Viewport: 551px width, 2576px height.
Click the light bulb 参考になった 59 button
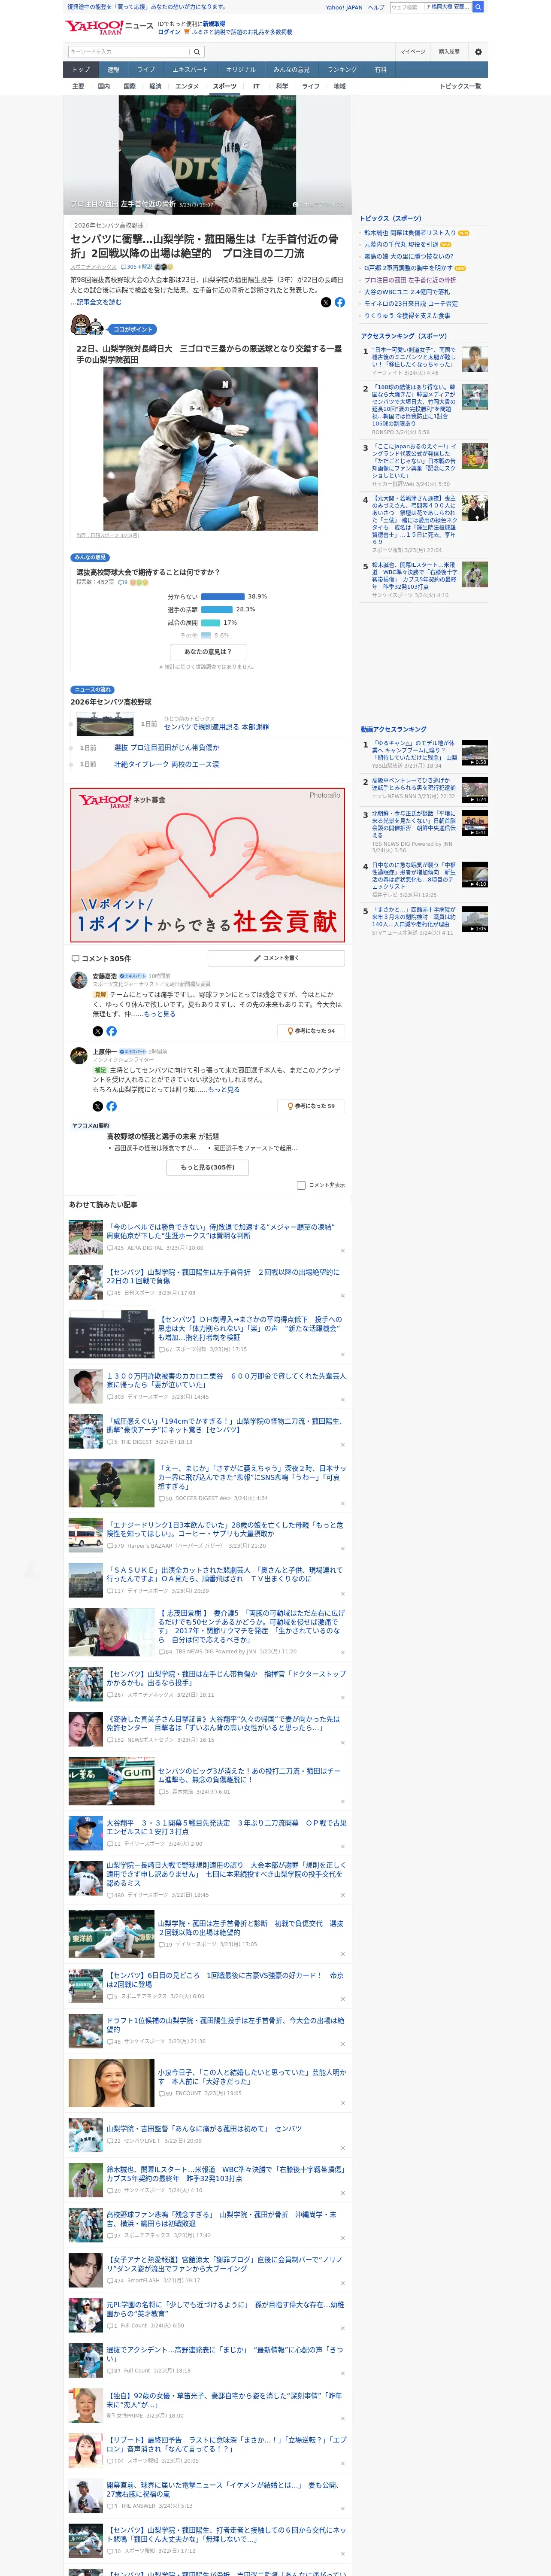[x=311, y=1106]
